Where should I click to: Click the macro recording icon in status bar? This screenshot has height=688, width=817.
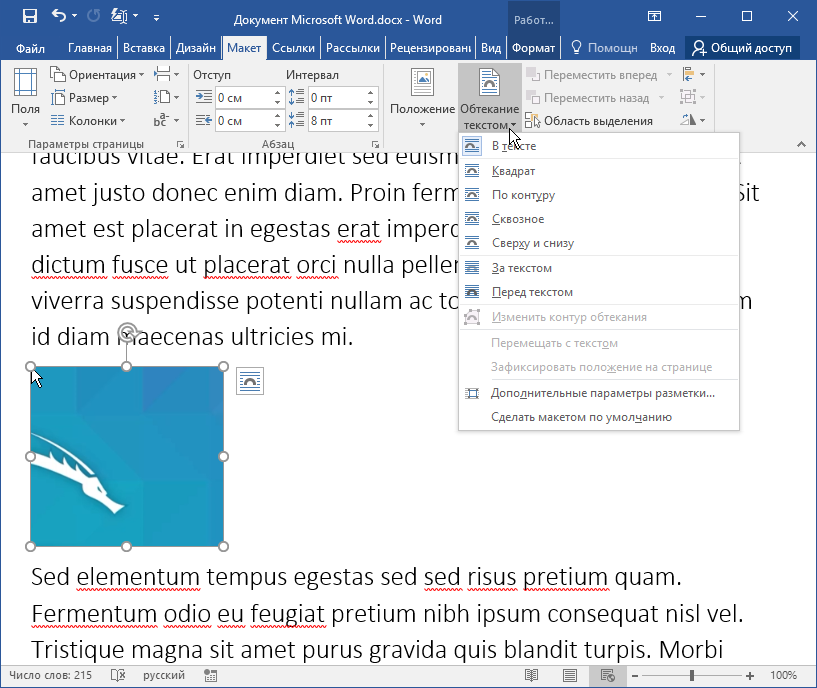pos(210,675)
